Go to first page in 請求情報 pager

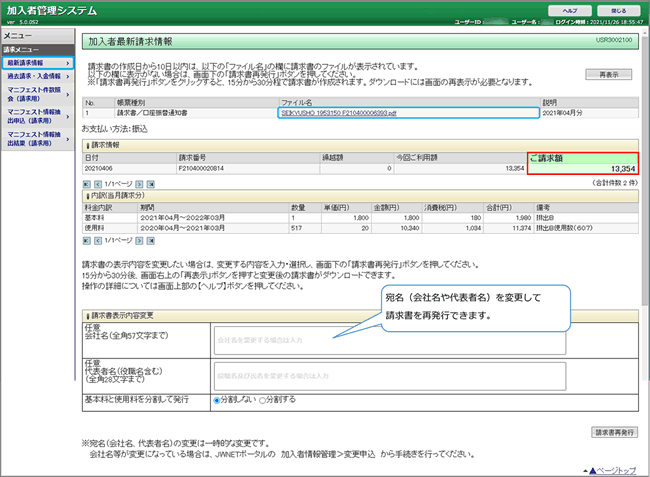(87, 184)
